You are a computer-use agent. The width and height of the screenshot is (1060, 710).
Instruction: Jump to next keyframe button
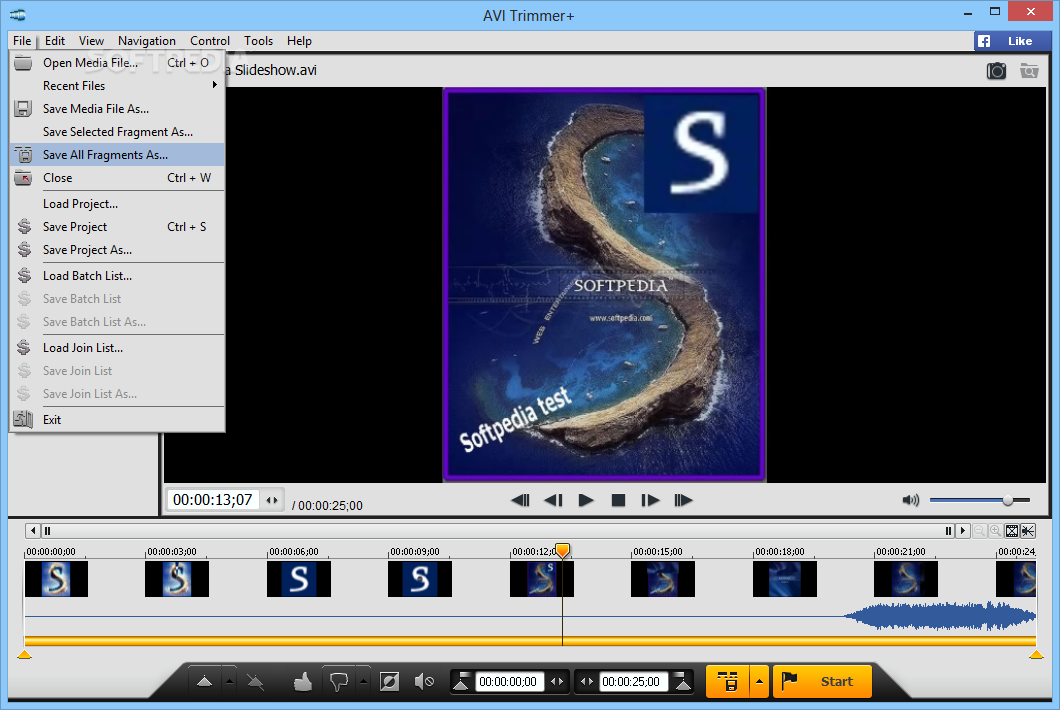(683, 500)
